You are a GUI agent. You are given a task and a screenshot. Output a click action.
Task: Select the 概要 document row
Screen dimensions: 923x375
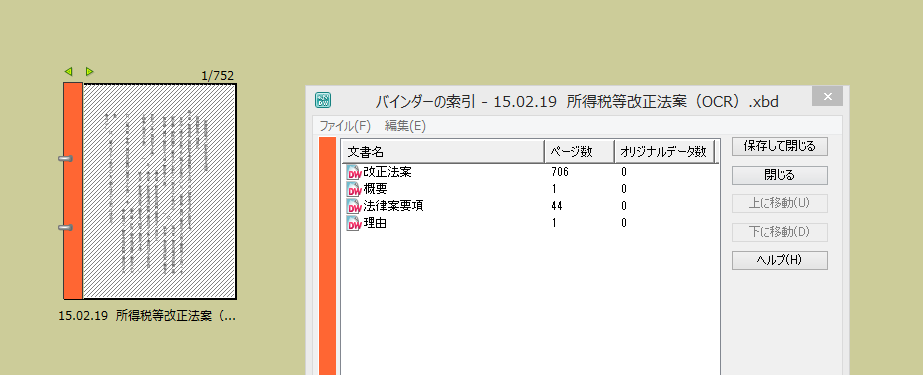pos(530,189)
